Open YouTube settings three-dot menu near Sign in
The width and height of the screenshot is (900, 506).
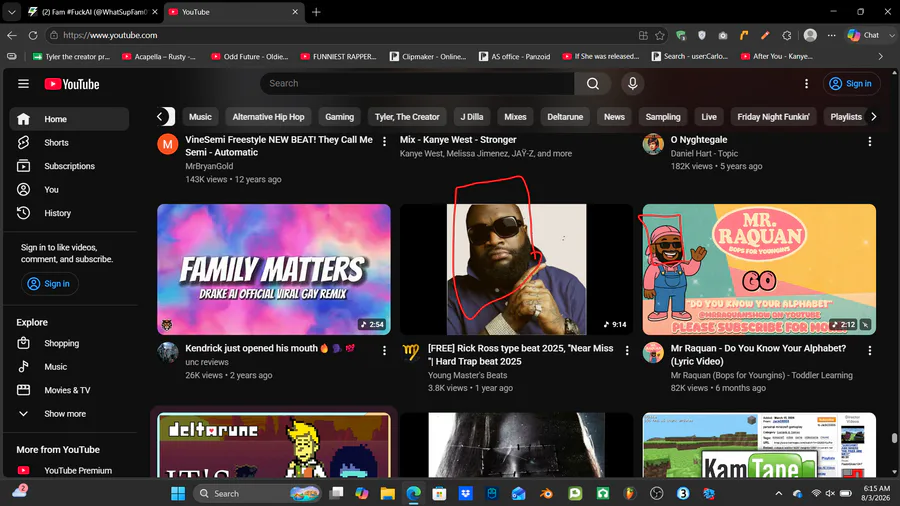point(806,84)
